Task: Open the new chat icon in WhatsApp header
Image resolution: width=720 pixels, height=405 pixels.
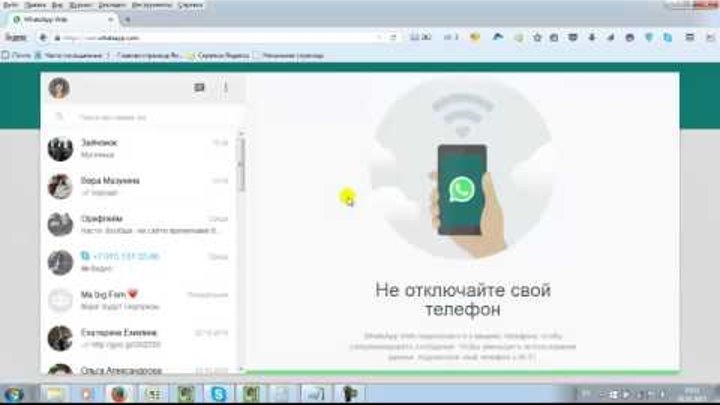Action: coord(199,87)
